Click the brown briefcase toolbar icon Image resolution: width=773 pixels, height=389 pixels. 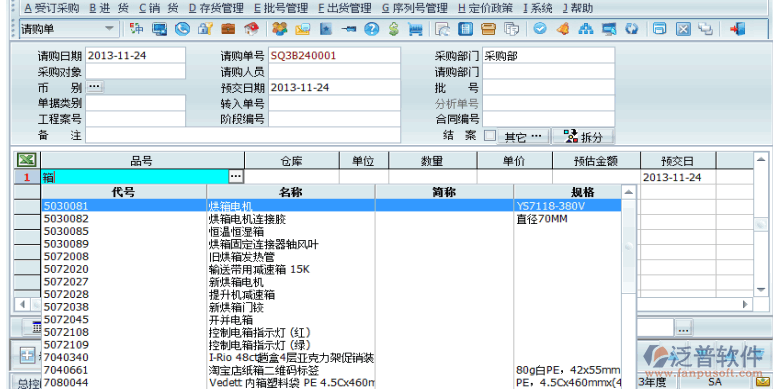[228, 29]
